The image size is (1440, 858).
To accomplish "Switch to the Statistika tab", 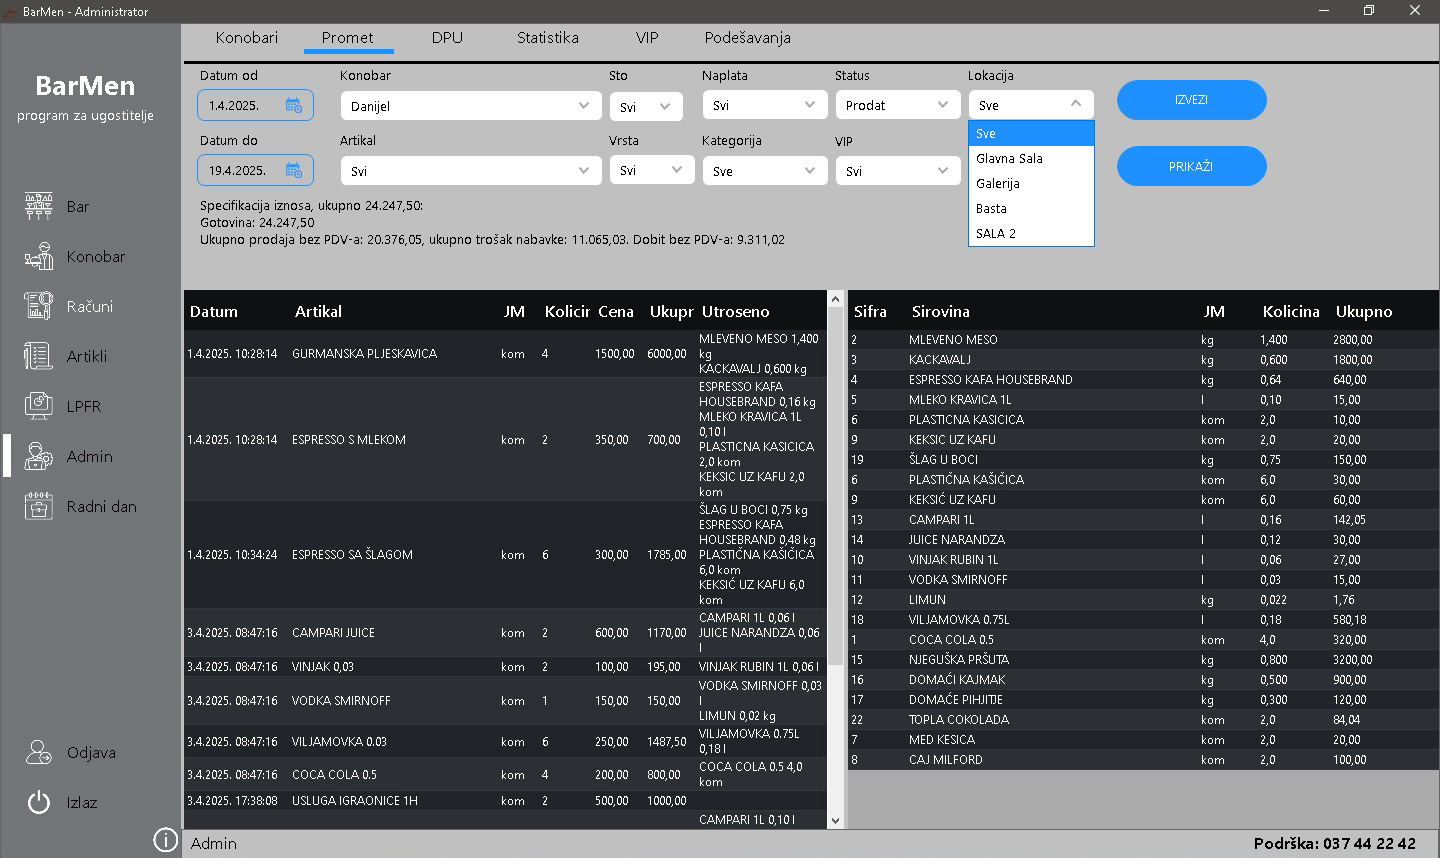I will 547,38.
